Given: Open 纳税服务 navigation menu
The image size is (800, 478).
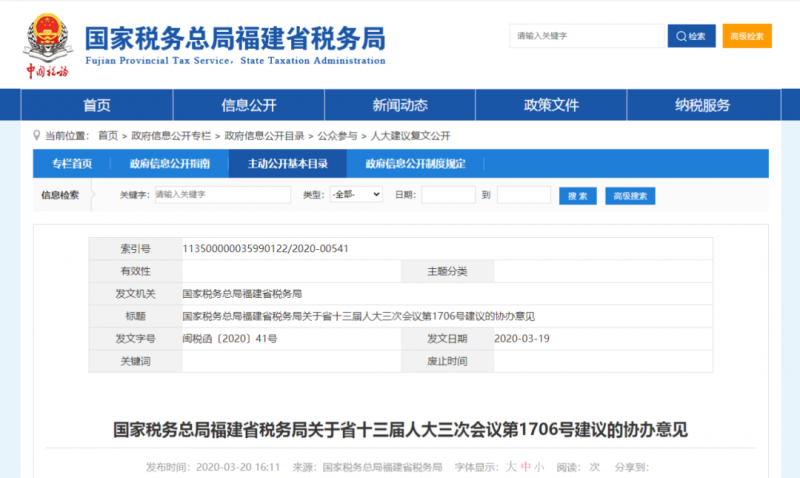Looking at the screenshot, I should (702, 105).
